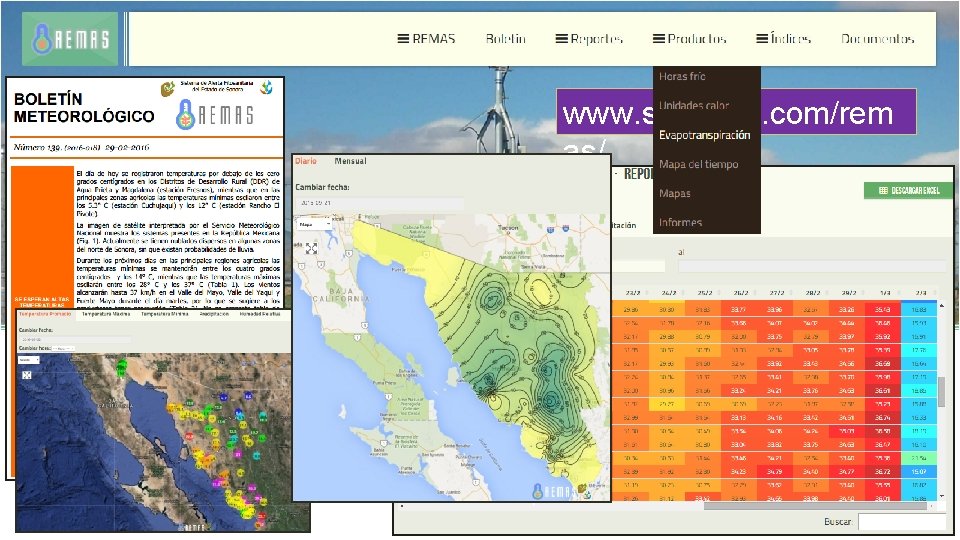Sort by the 25/2 column header
960x540 pixels.
tap(705, 293)
